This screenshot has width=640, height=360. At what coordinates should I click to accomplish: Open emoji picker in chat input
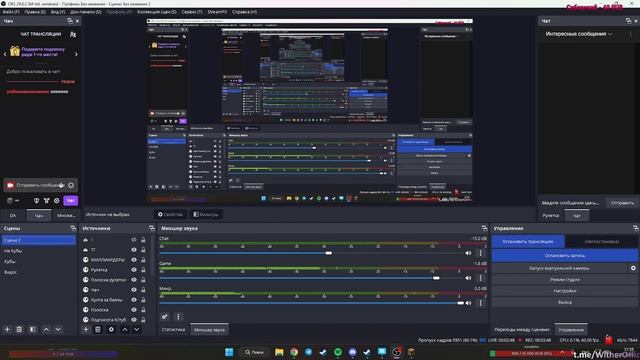(71, 185)
